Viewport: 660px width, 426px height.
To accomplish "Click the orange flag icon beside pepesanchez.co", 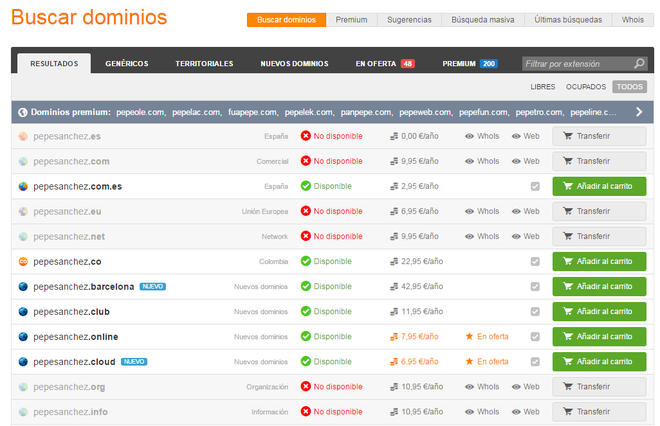I will click(x=23, y=261).
